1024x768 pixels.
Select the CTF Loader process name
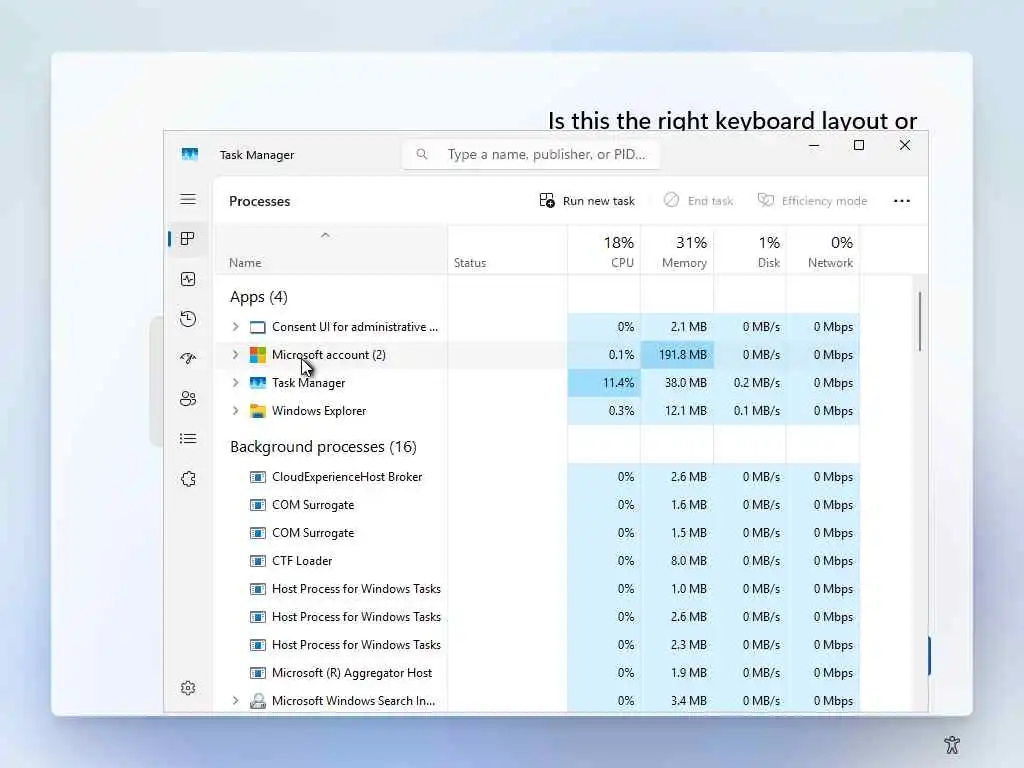point(302,561)
